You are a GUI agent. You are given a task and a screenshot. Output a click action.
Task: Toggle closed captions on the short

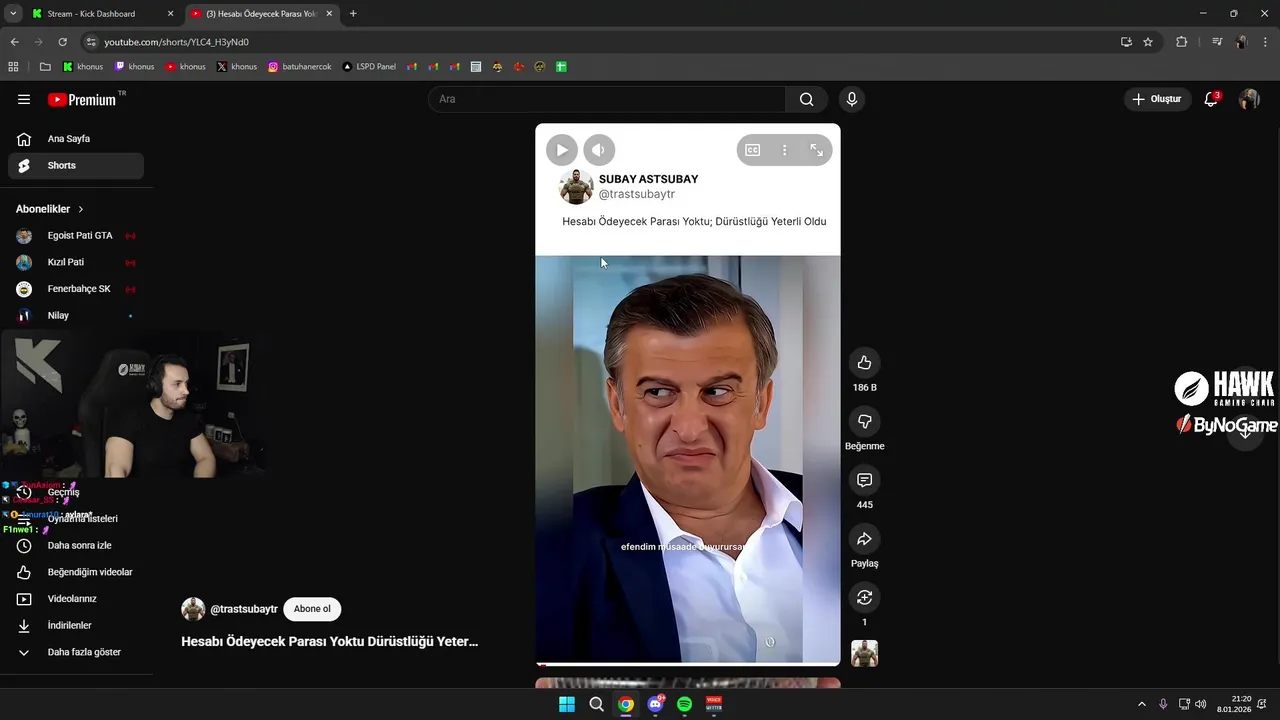752,150
